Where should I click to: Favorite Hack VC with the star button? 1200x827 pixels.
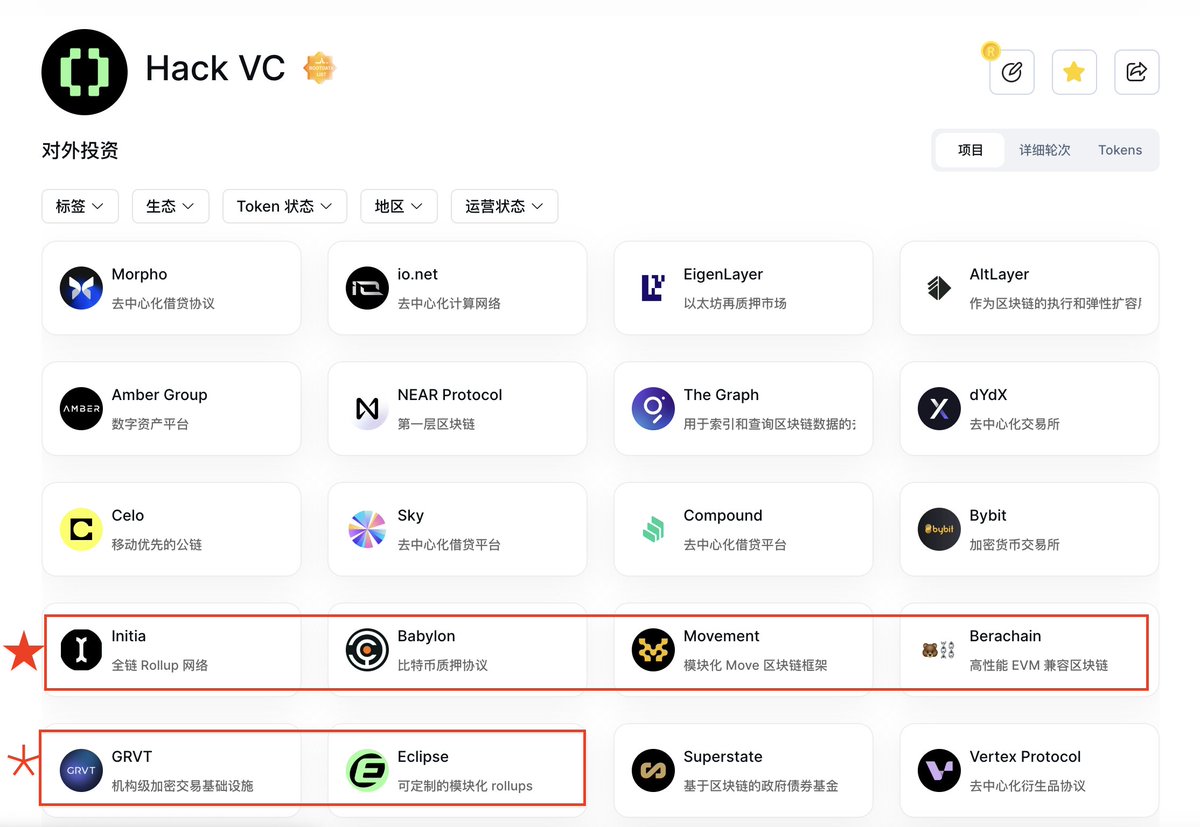click(1074, 72)
